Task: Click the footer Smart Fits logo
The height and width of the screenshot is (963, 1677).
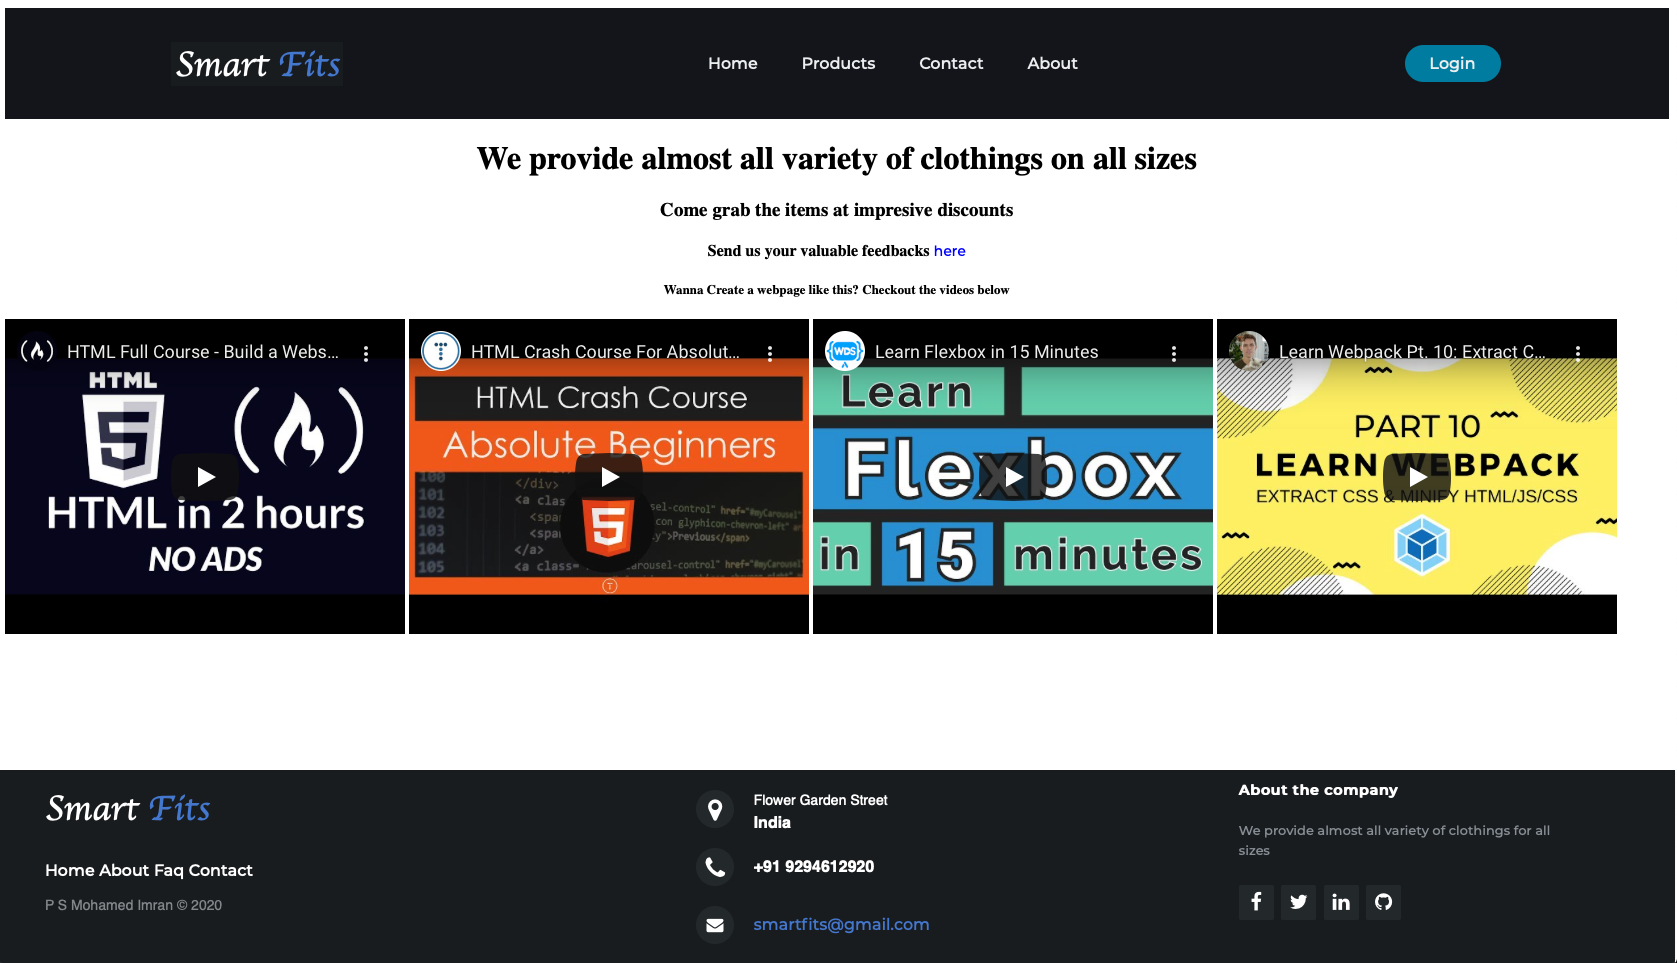Action: (x=128, y=808)
